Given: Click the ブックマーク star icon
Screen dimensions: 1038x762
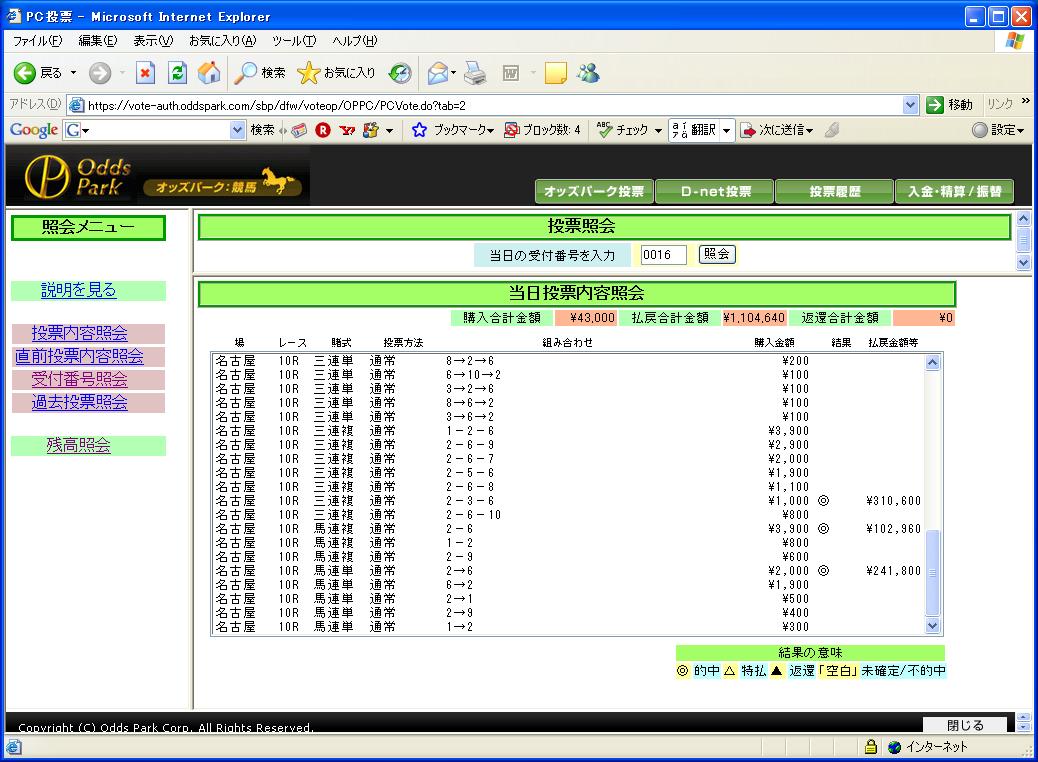Looking at the screenshot, I should click(x=419, y=130).
